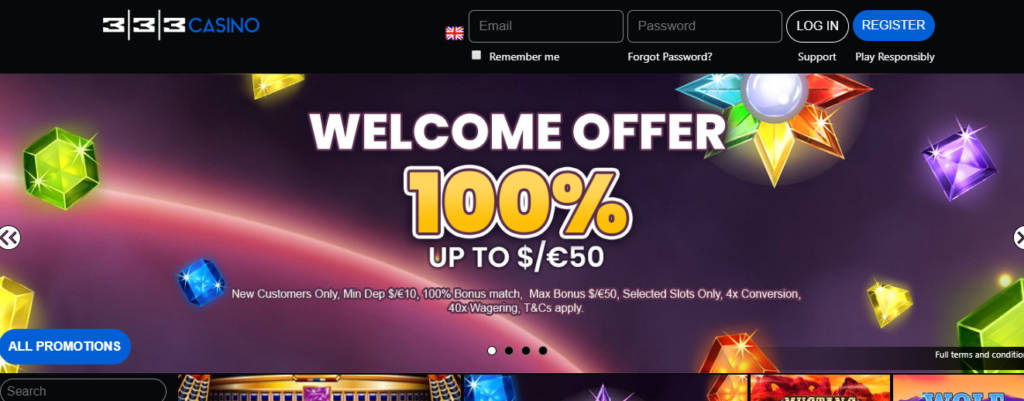Click the Email input field
Image resolution: width=1024 pixels, height=401 pixels.
pyautogui.click(x=545, y=26)
